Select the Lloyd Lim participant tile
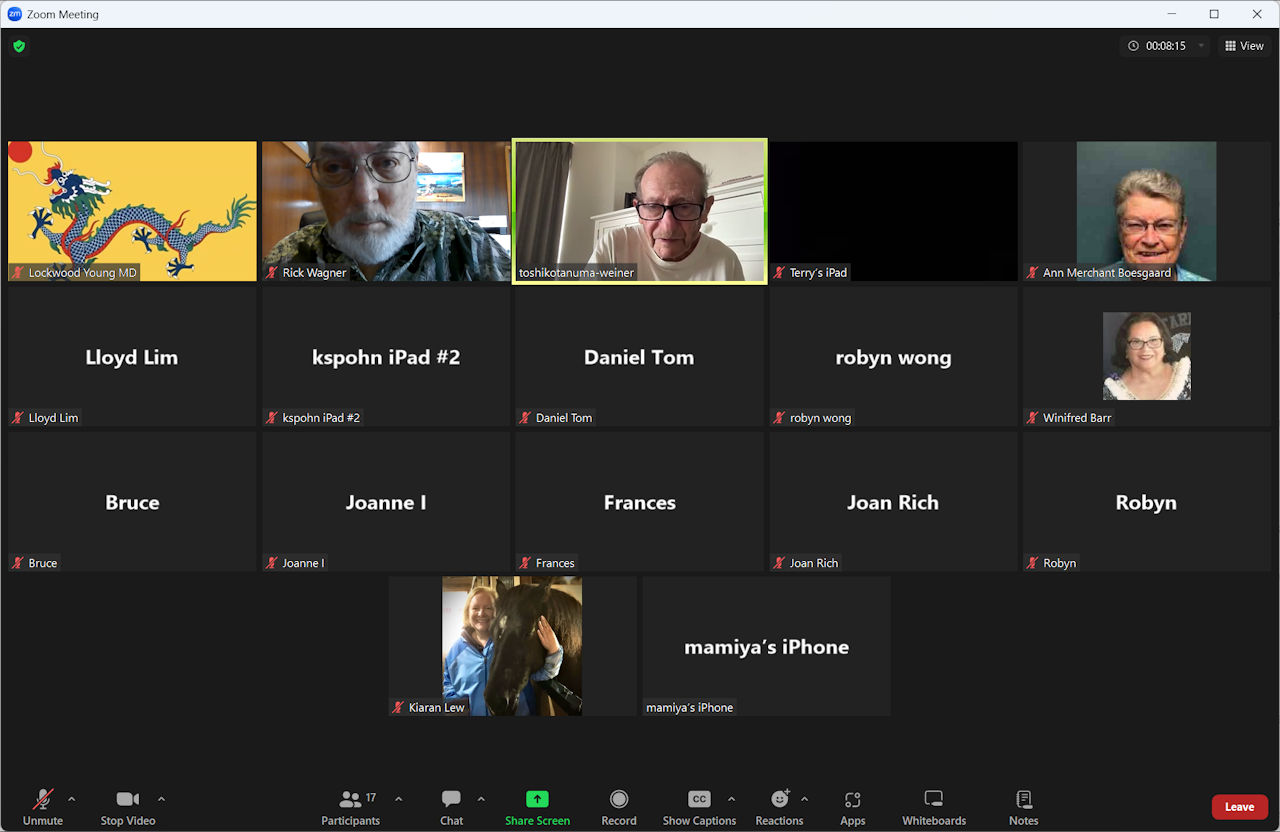This screenshot has height=832, width=1280. point(132,356)
